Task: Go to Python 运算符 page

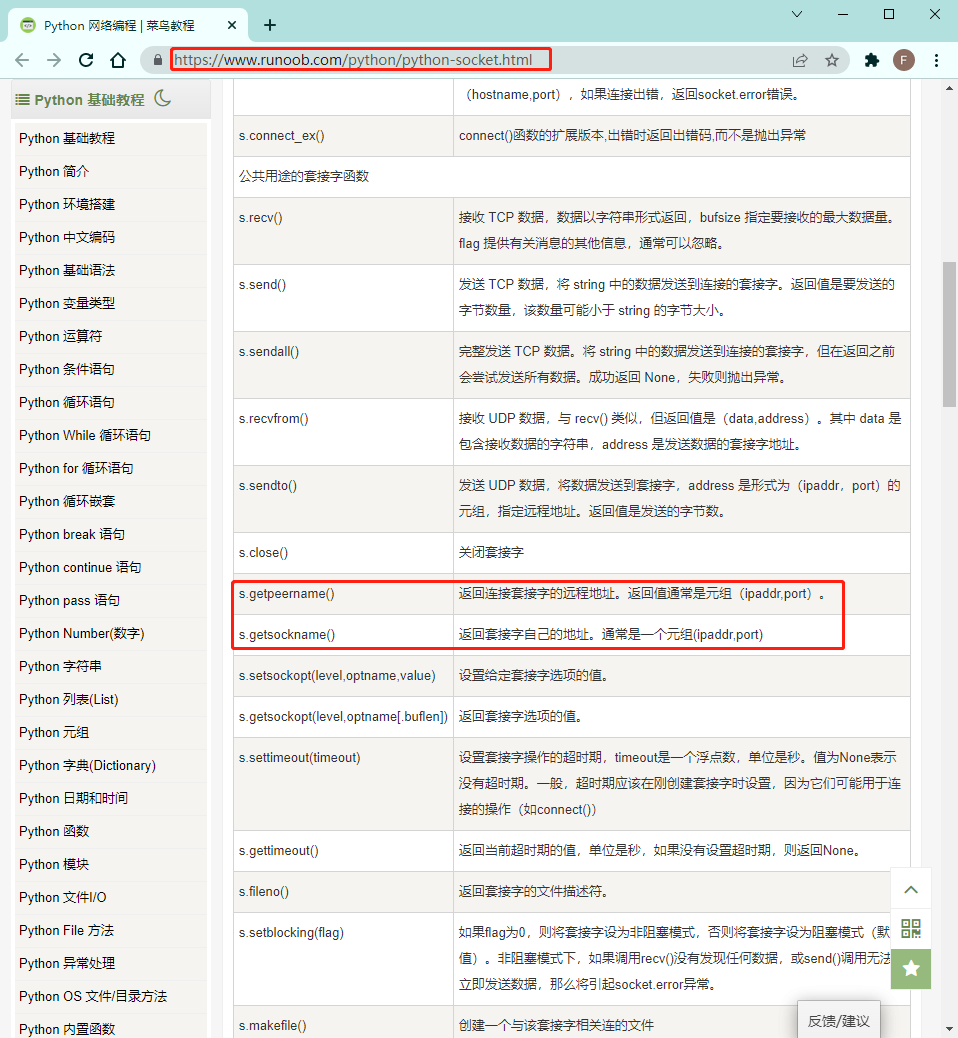Action: coord(60,336)
